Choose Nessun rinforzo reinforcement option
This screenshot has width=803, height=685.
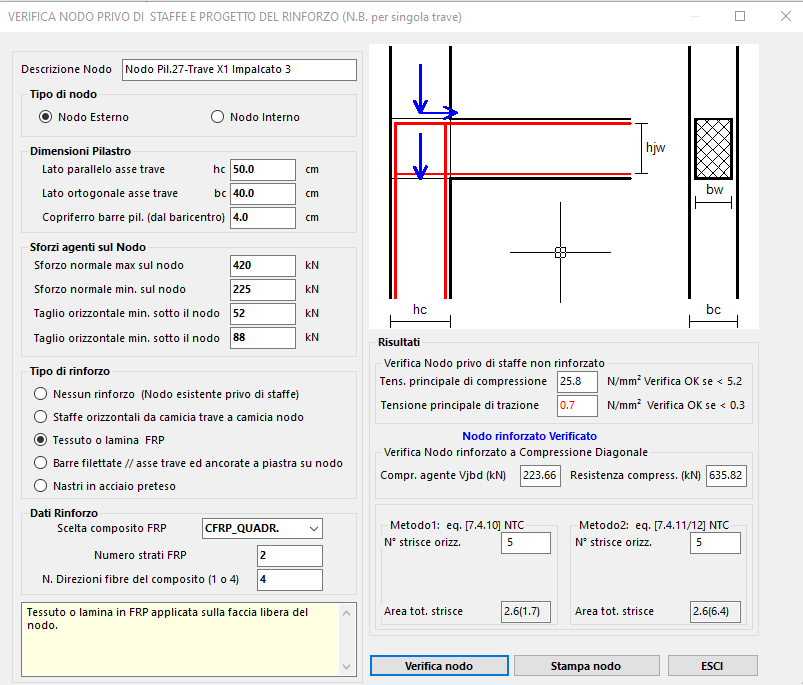(40, 394)
